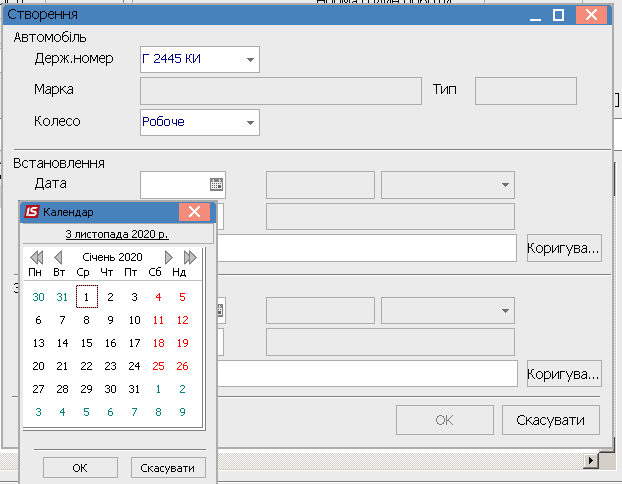
Task: Select February 9 shown in teal
Action: (x=182, y=412)
